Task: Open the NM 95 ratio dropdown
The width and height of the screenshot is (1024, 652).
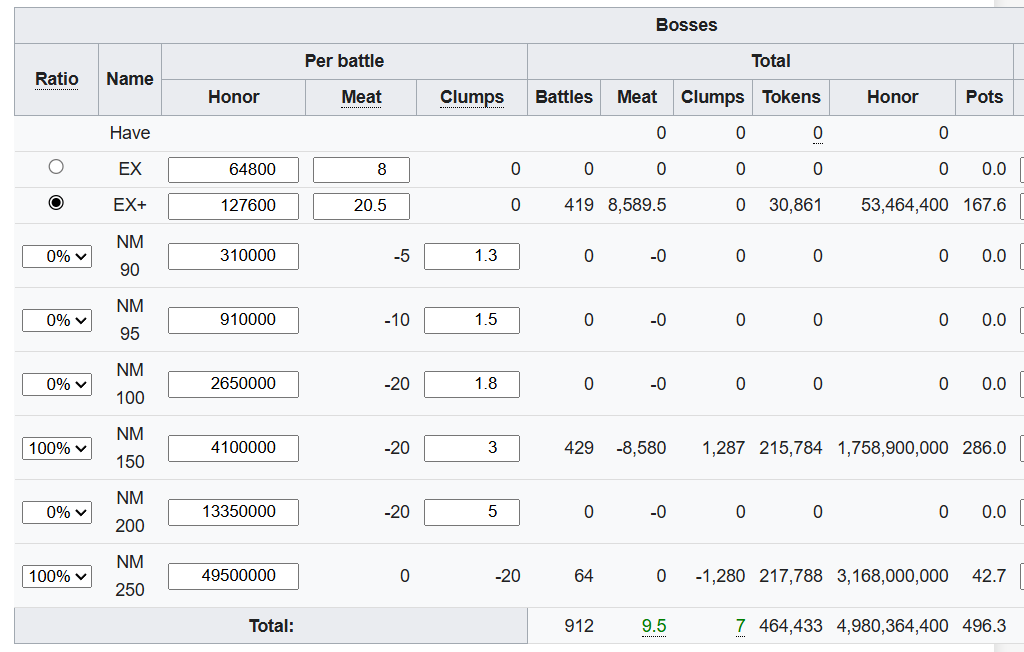Action: coord(57,320)
